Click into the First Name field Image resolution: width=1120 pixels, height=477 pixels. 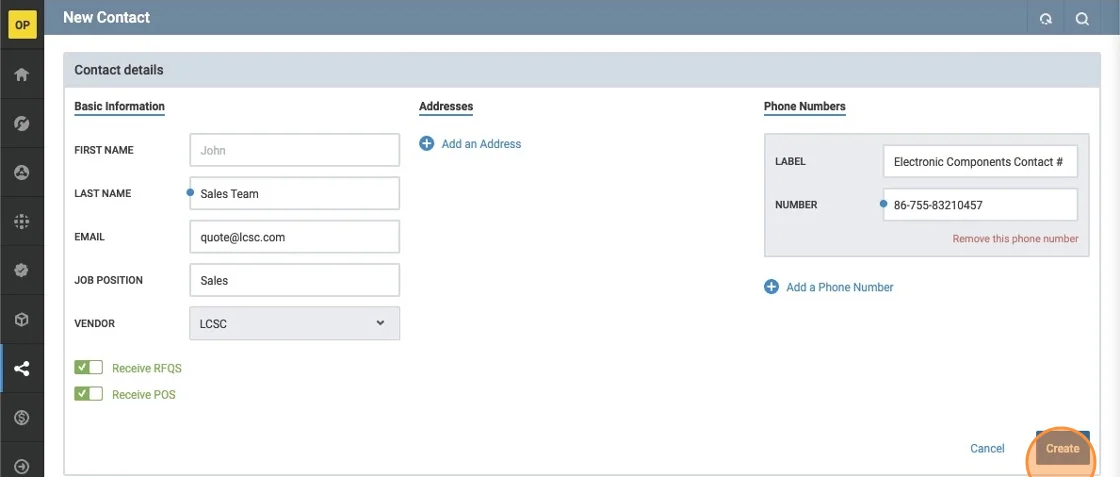294,151
